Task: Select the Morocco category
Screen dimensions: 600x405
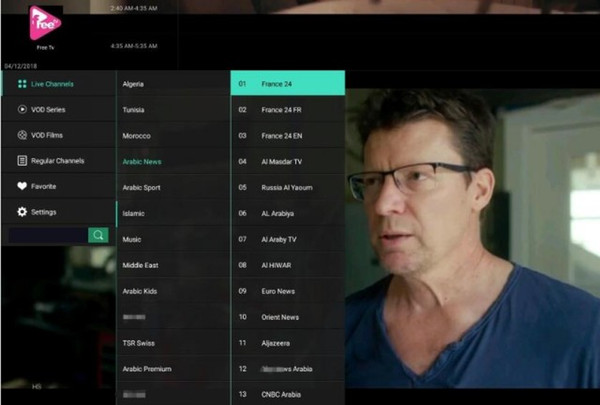Action: click(x=173, y=136)
